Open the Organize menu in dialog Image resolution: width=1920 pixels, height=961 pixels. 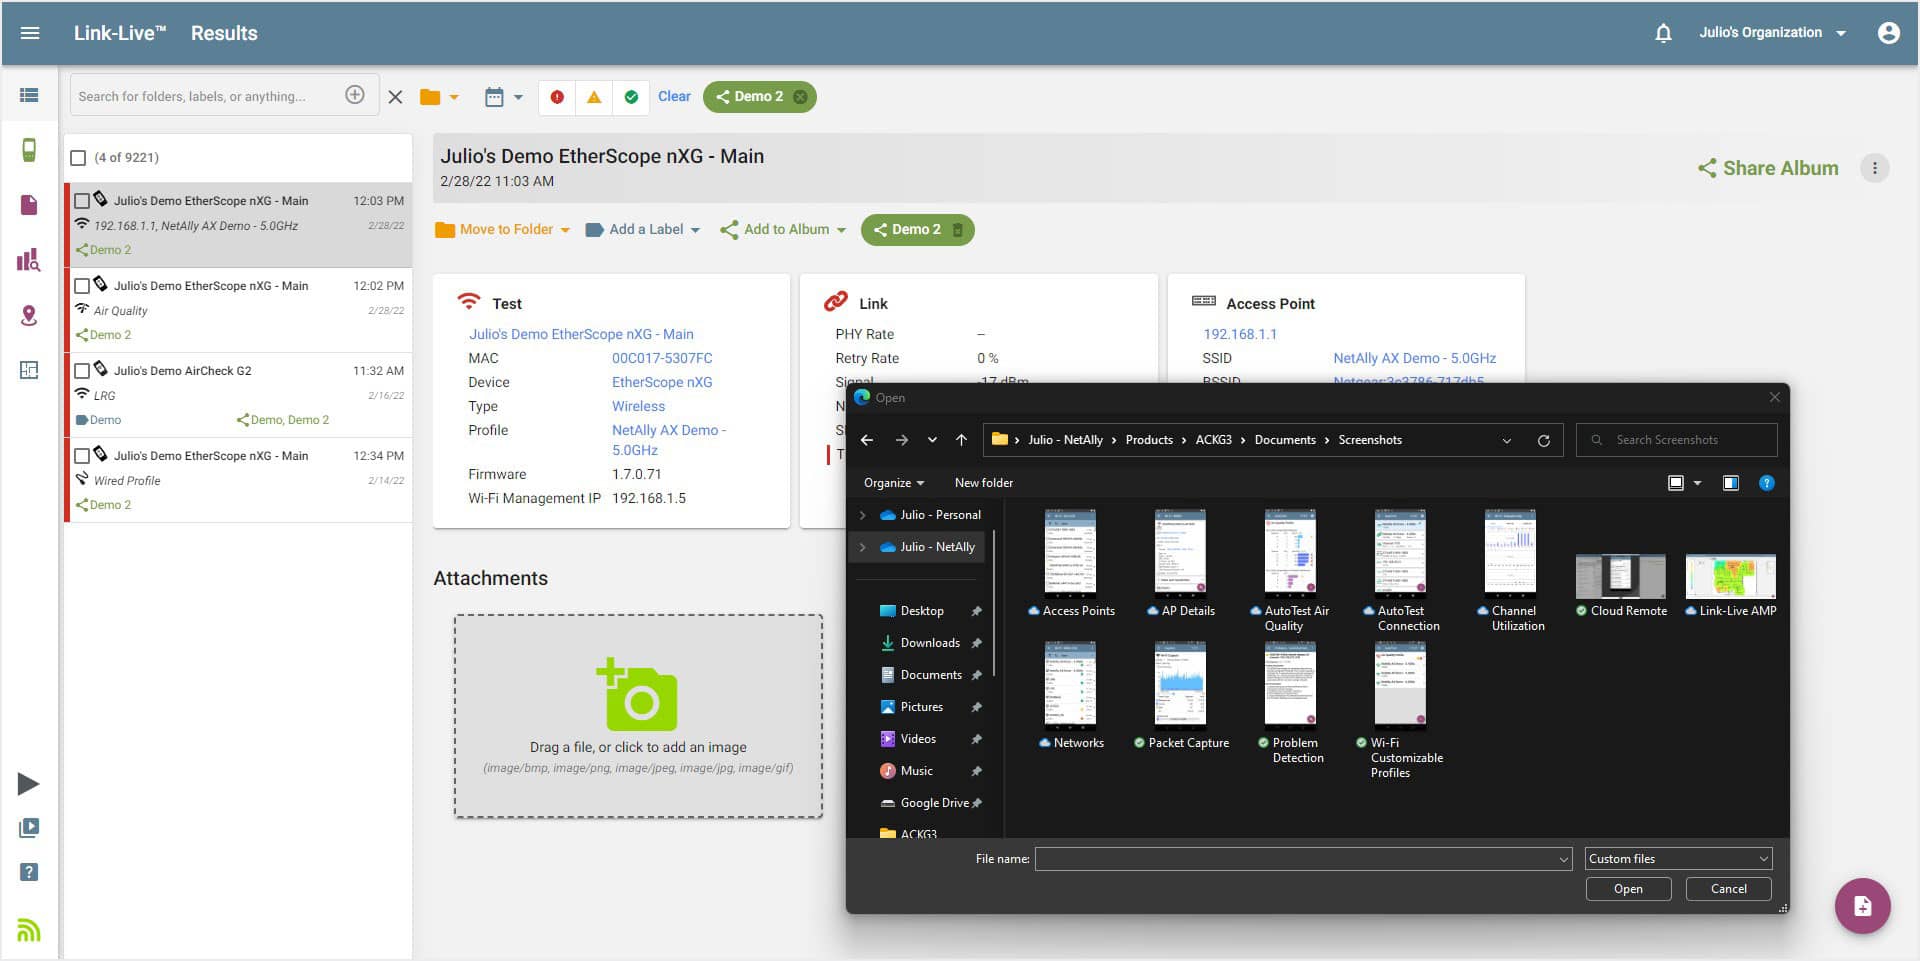(x=894, y=483)
